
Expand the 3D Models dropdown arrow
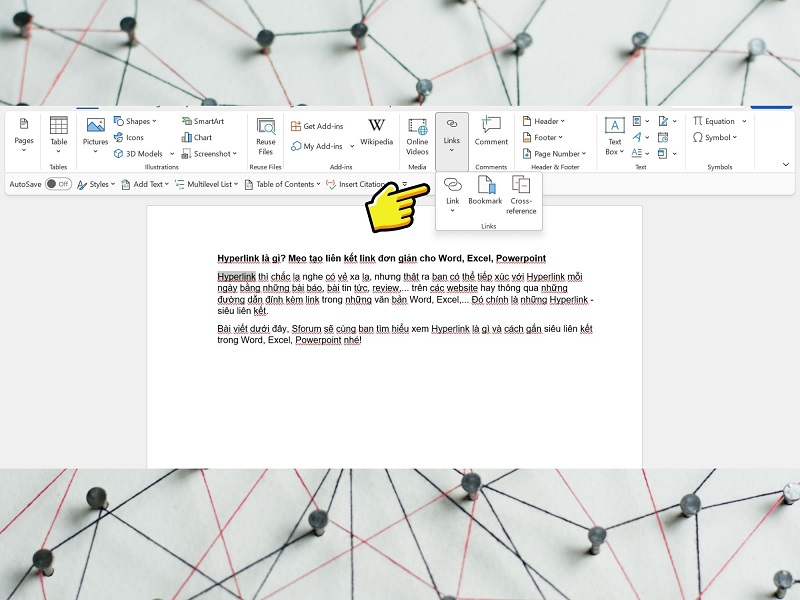coord(172,154)
